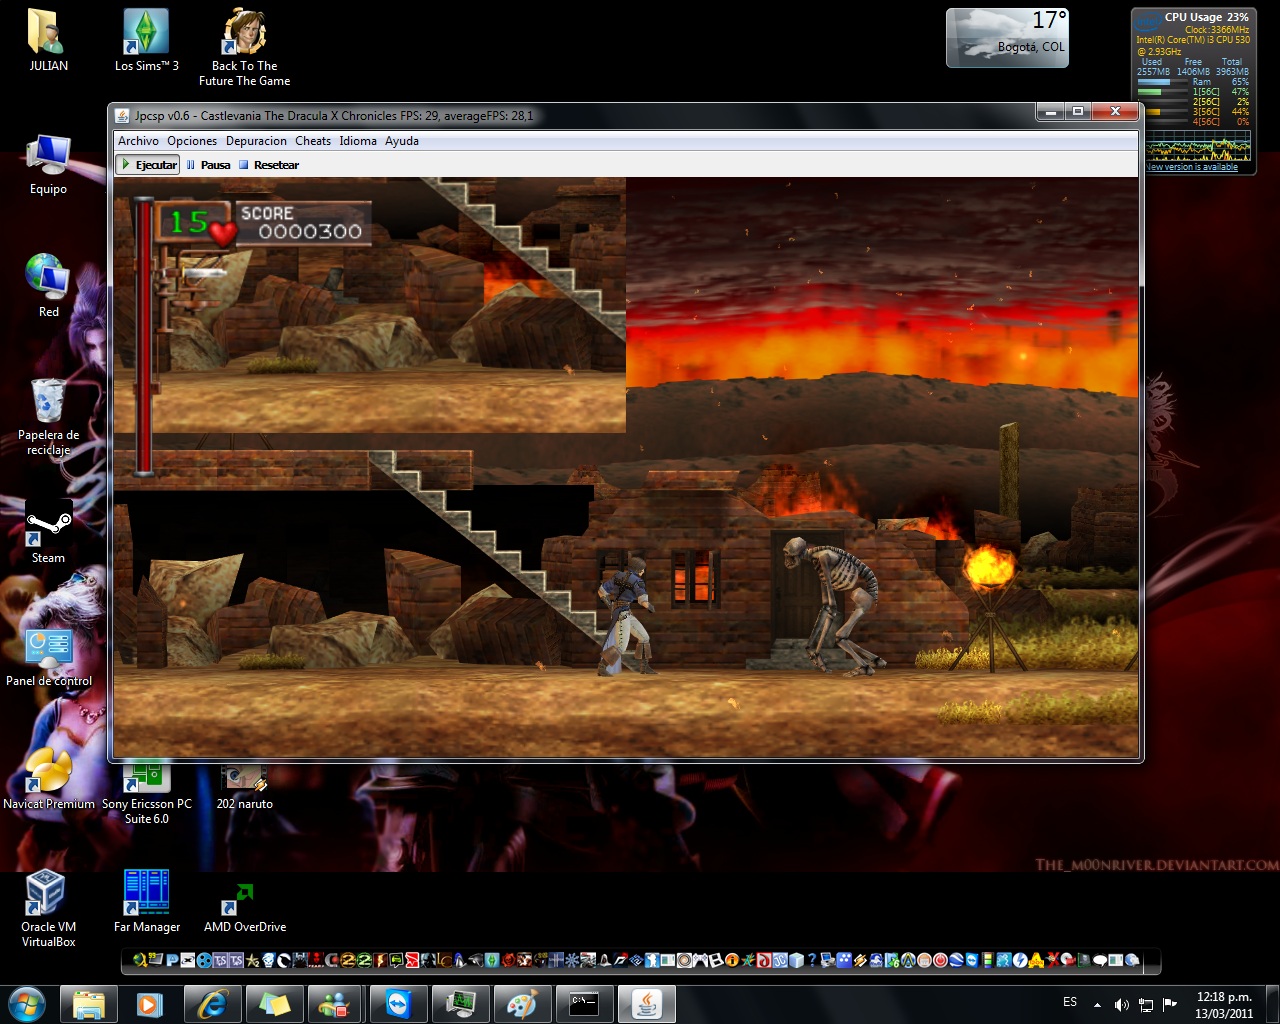1280x1024 pixels.
Task: Open the Archivo menu
Action: 138,141
